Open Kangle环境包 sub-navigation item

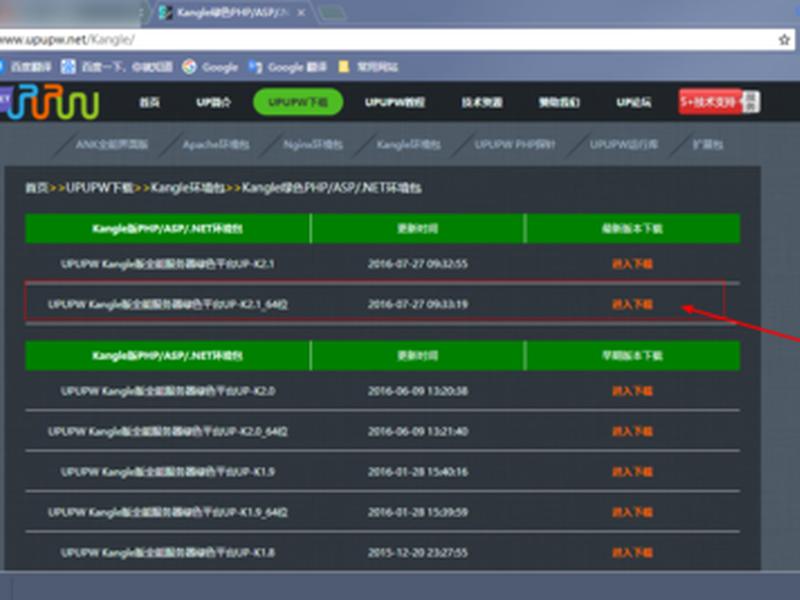[408, 145]
